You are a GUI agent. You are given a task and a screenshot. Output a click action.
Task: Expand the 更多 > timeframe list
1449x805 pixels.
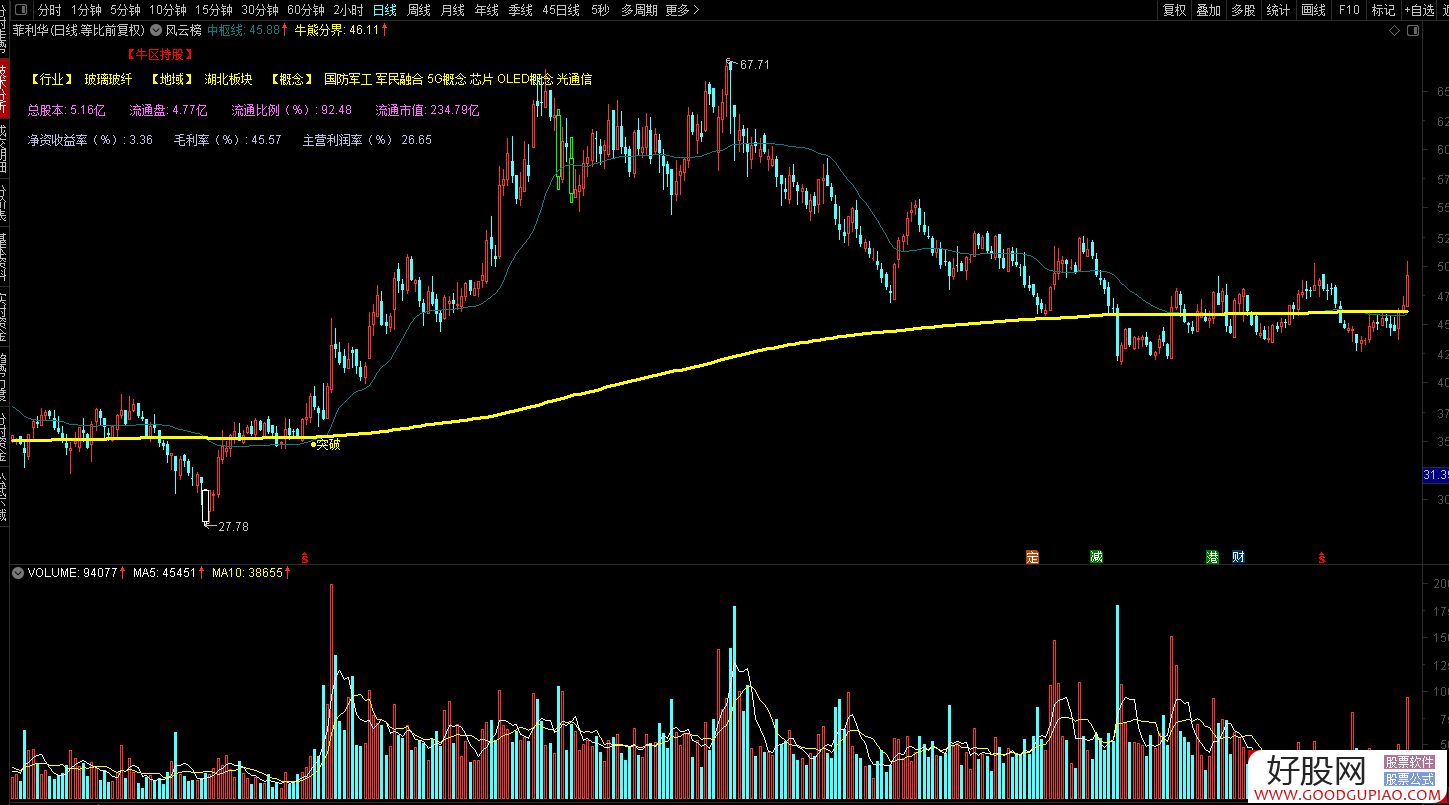click(x=682, y=10)
